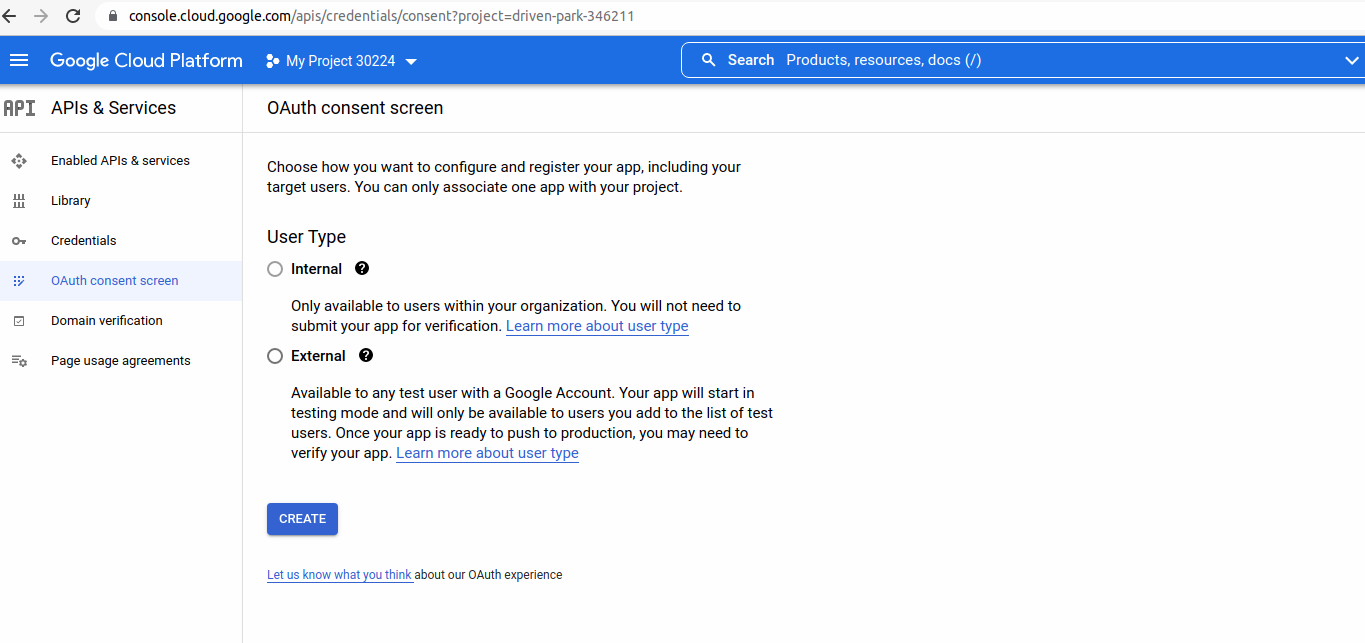
Task: Open Learn more link under External
Action: (x=487, y=454)
